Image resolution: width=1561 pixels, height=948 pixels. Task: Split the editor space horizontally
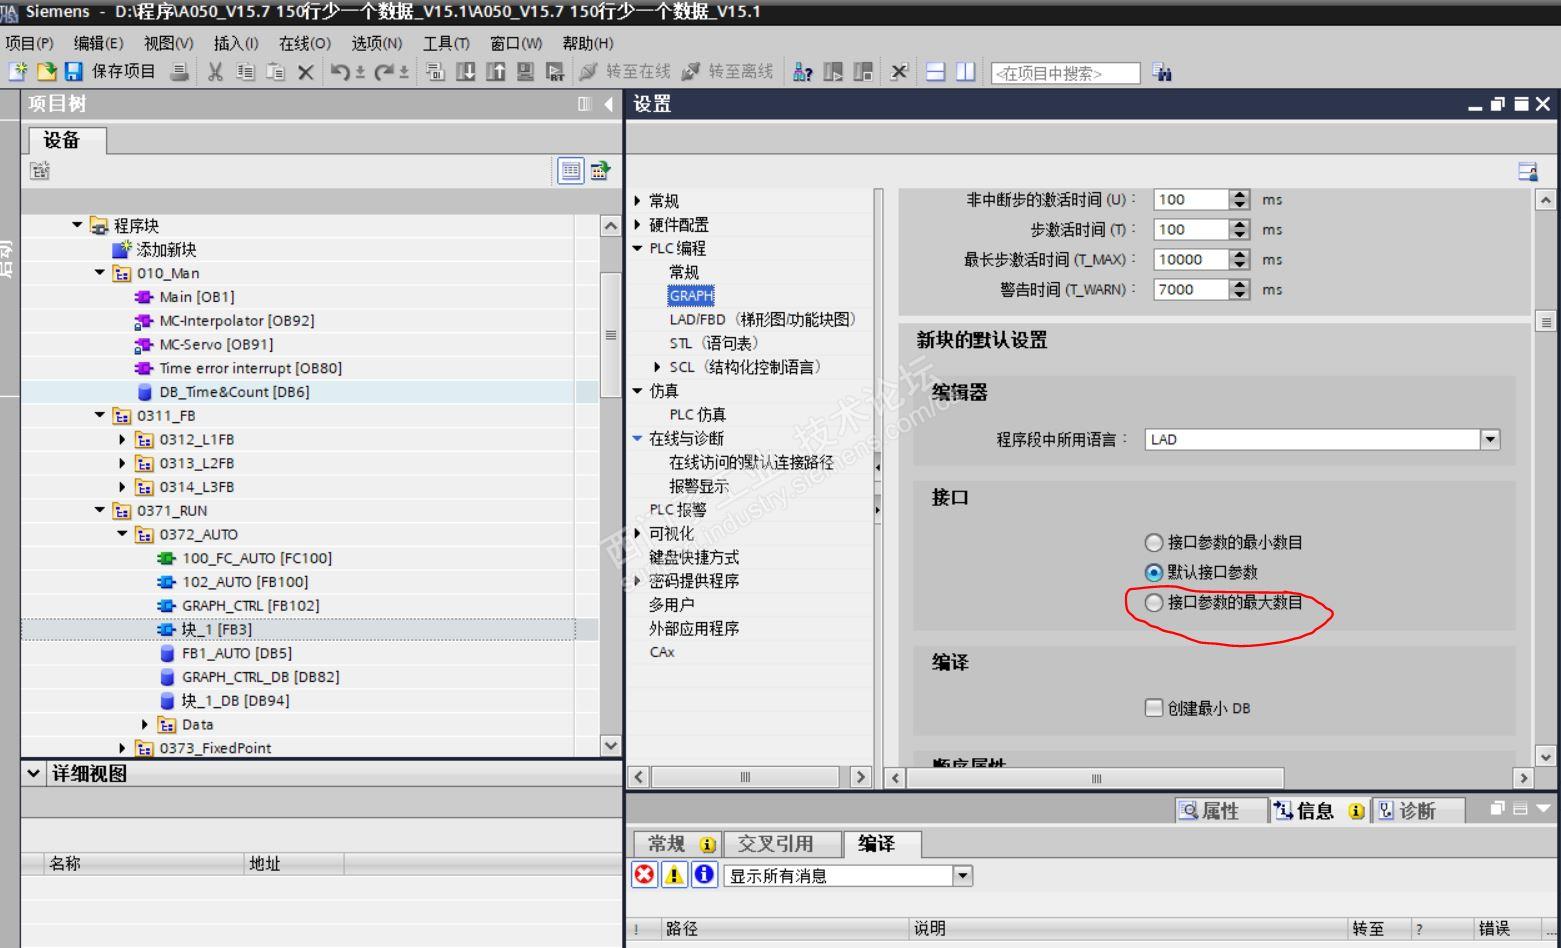(x=935, y=72)
